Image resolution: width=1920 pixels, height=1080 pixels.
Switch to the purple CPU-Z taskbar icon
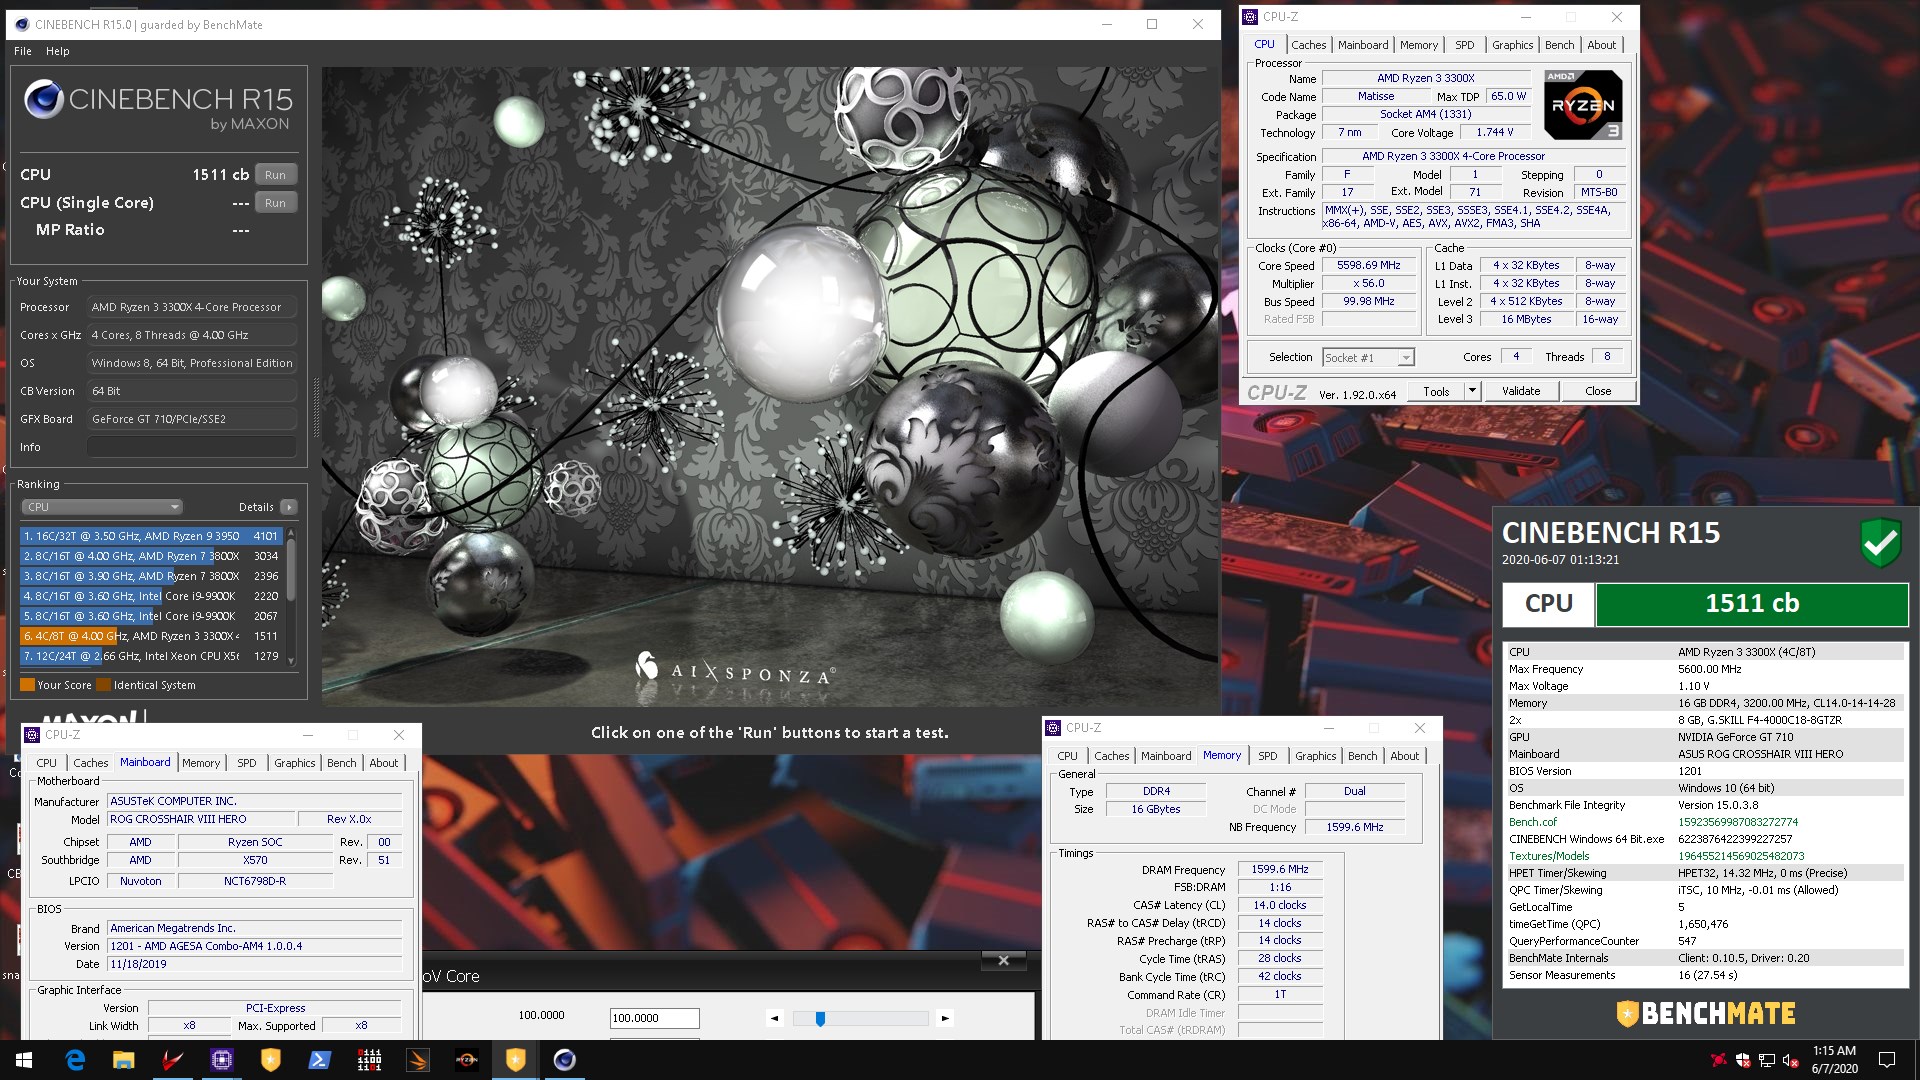point(221,1060)
